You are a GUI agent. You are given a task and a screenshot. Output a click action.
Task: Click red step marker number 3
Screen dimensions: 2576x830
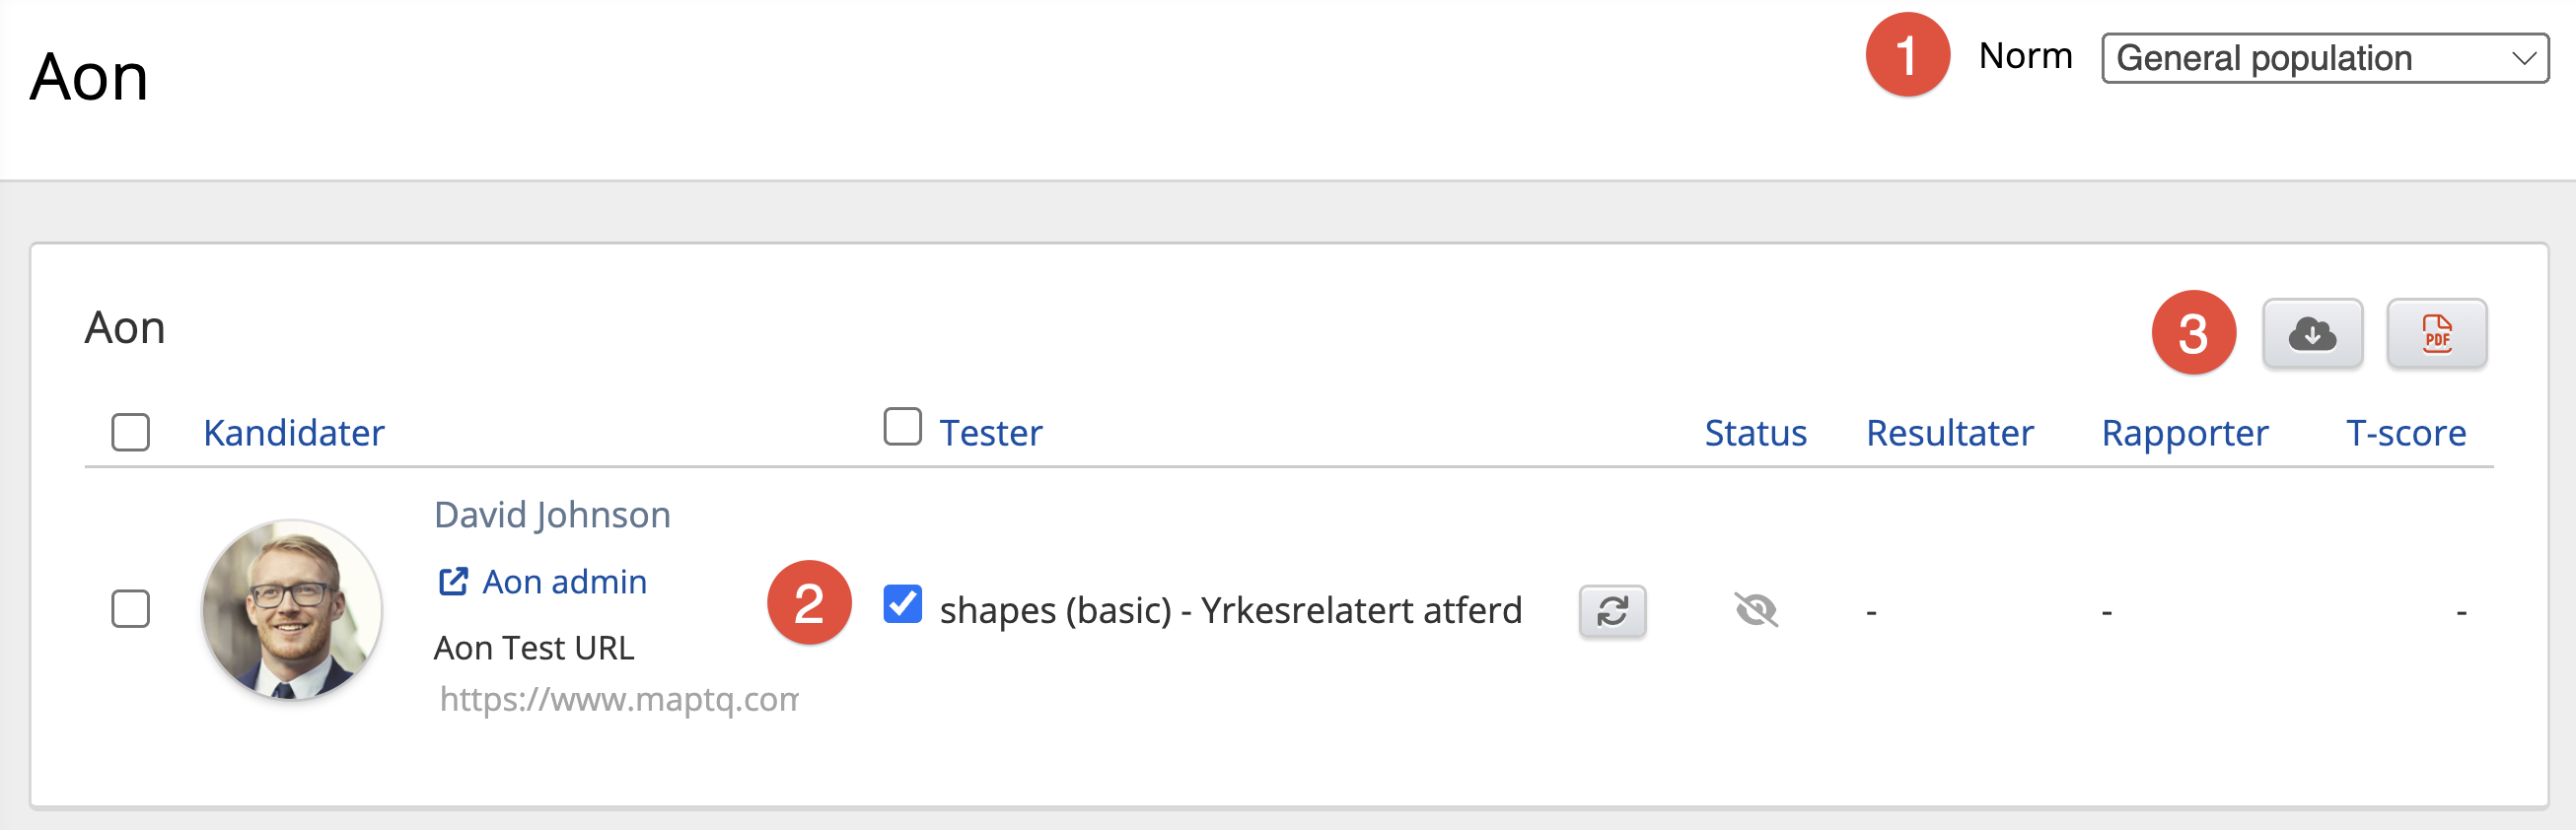2193,333
